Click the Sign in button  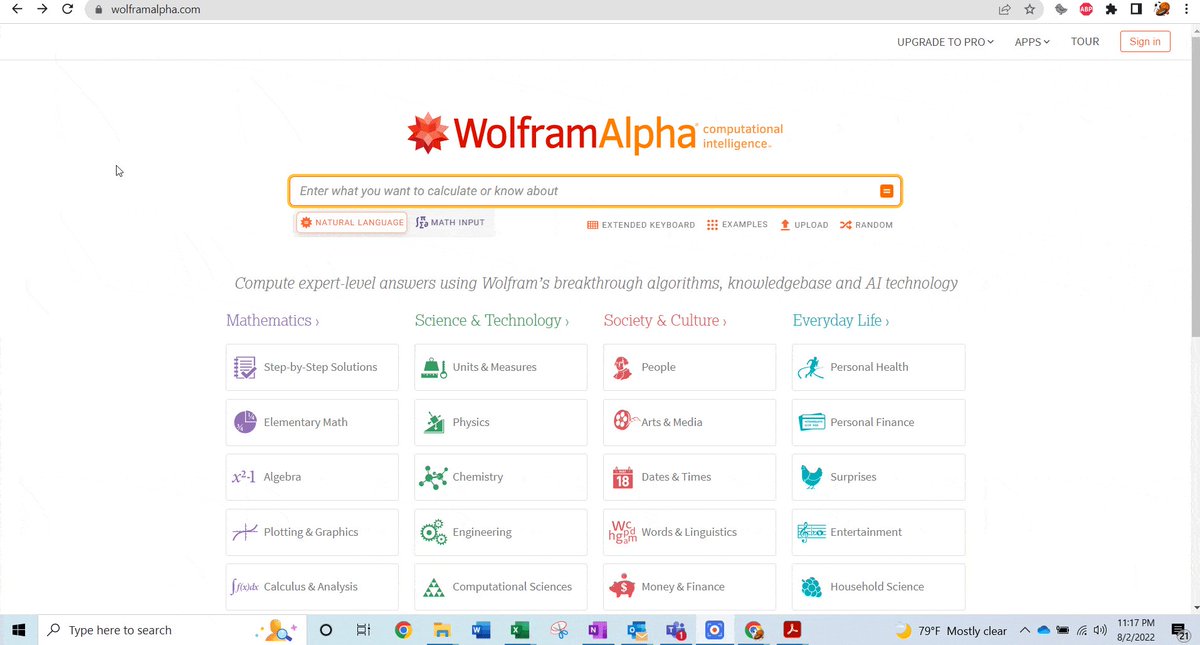(x=1145, y=42)
